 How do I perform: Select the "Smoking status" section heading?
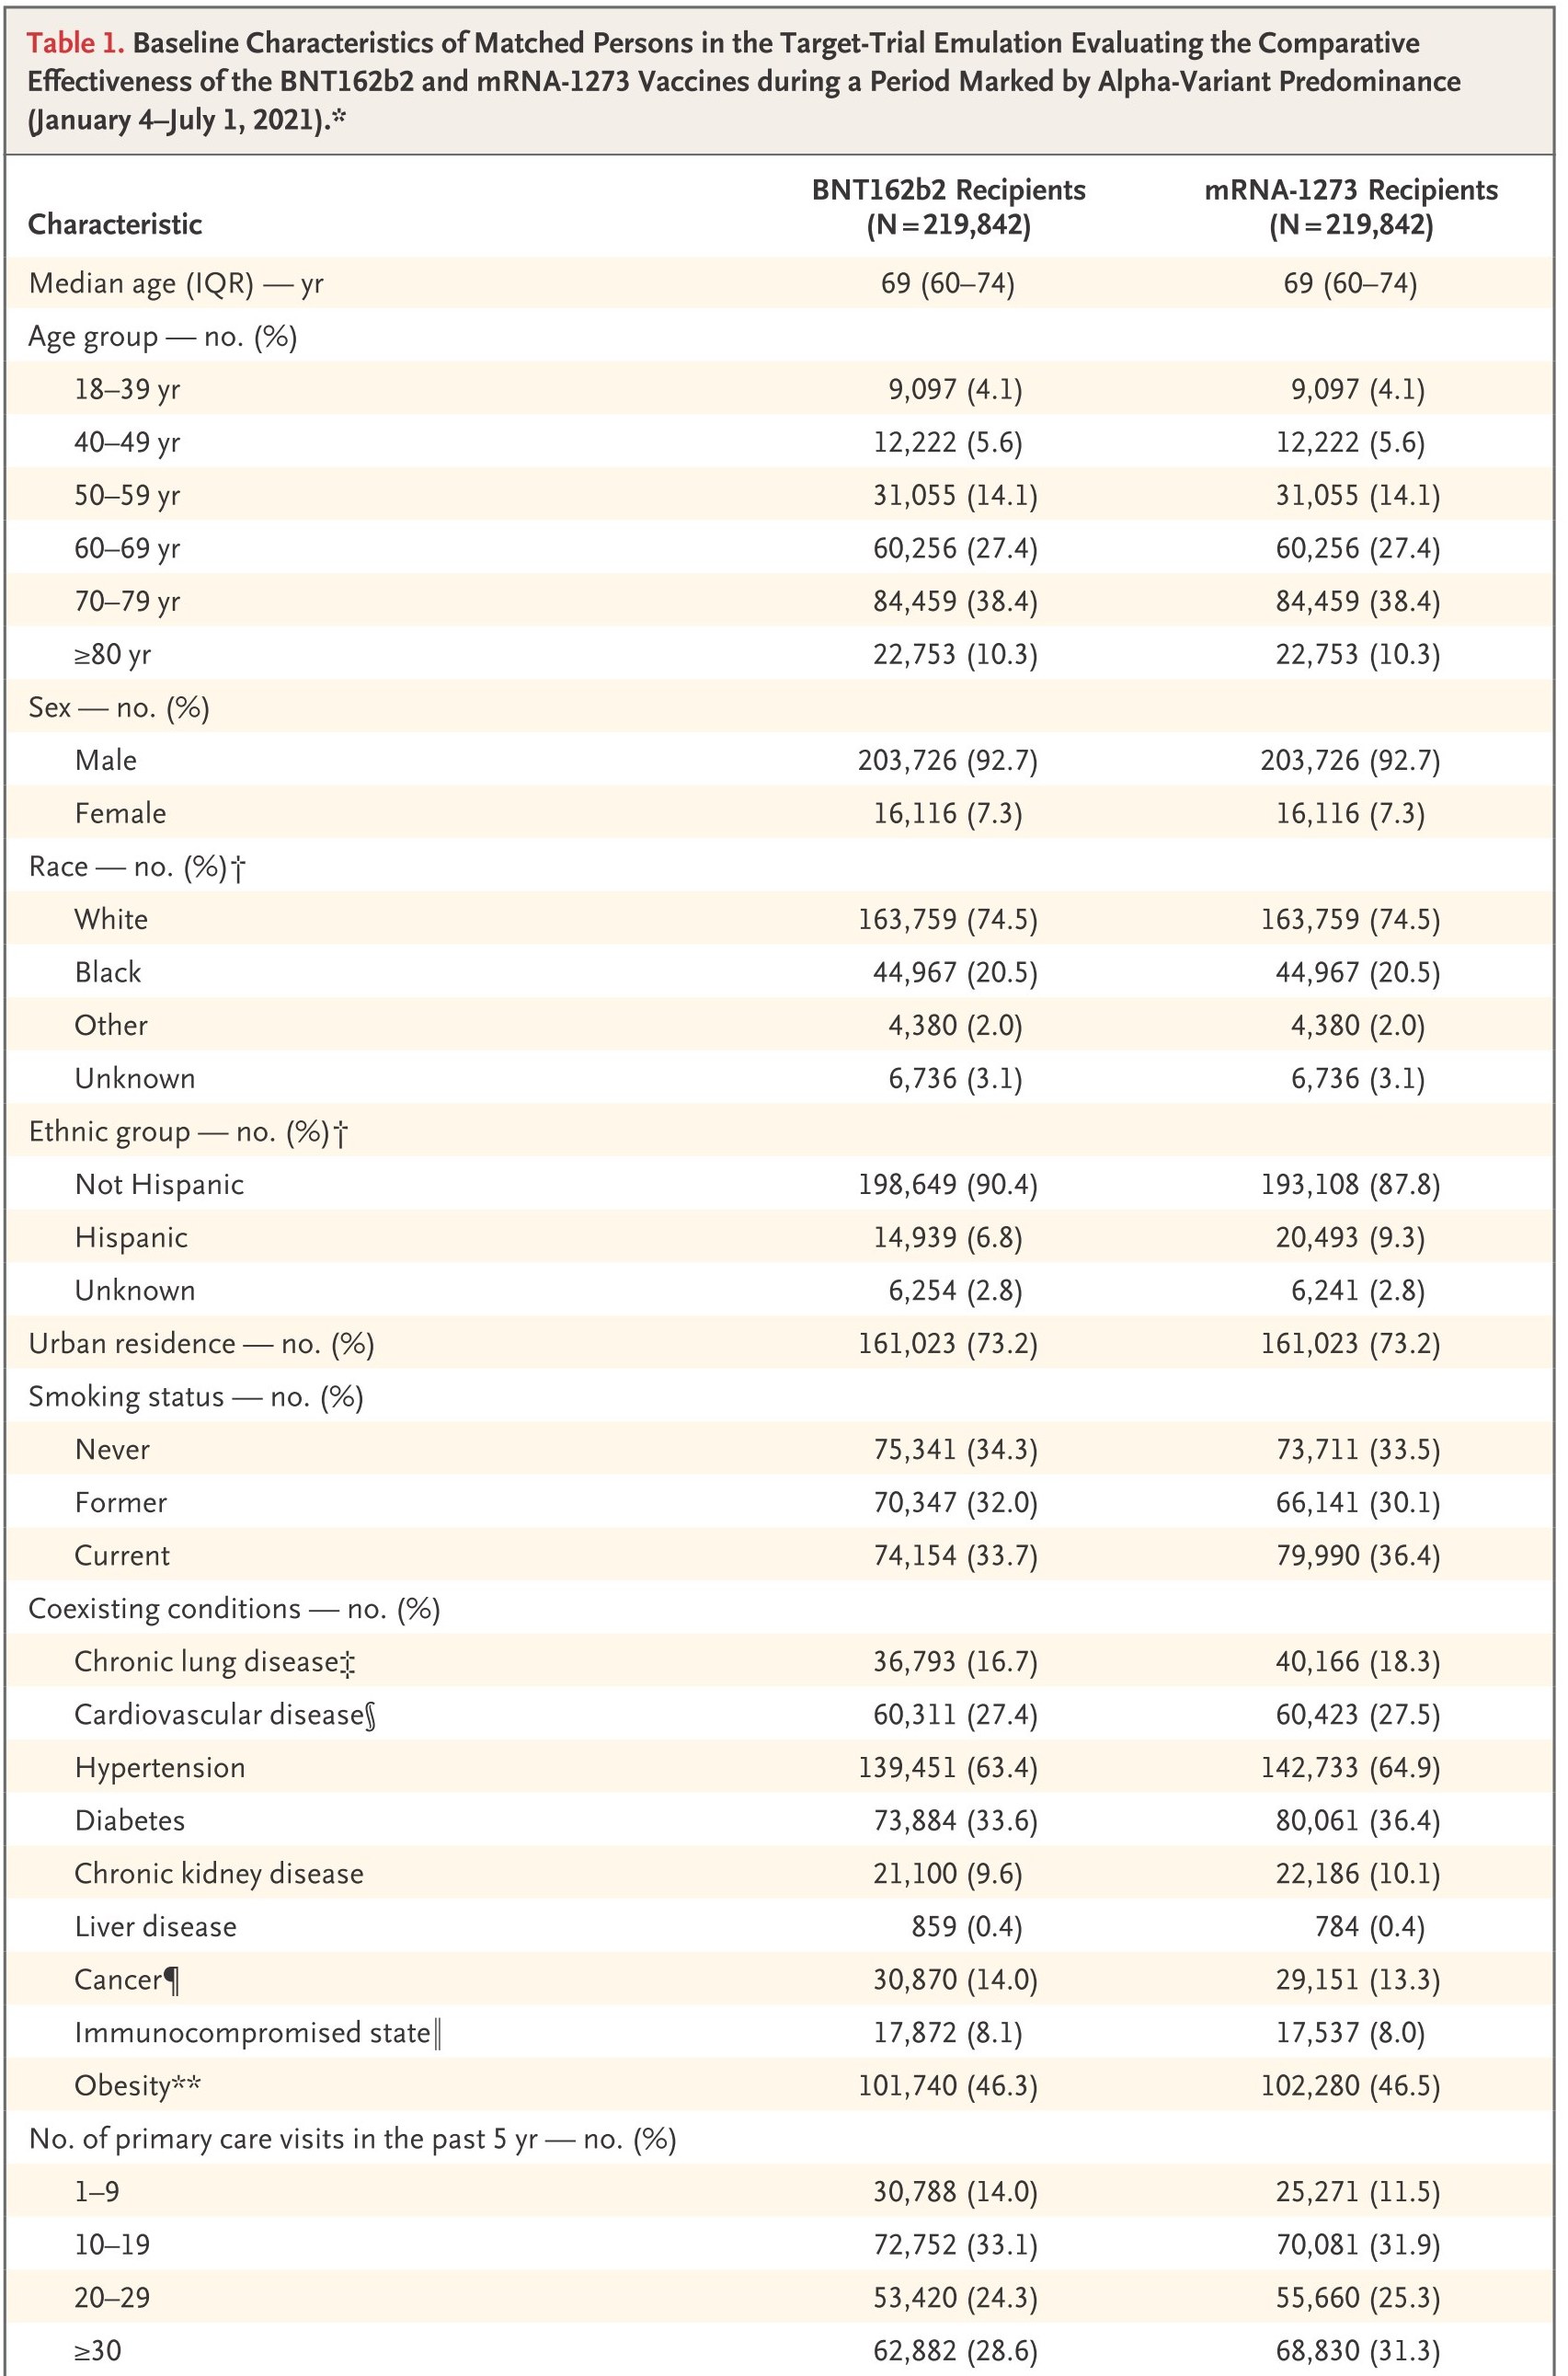point(126,1397)
